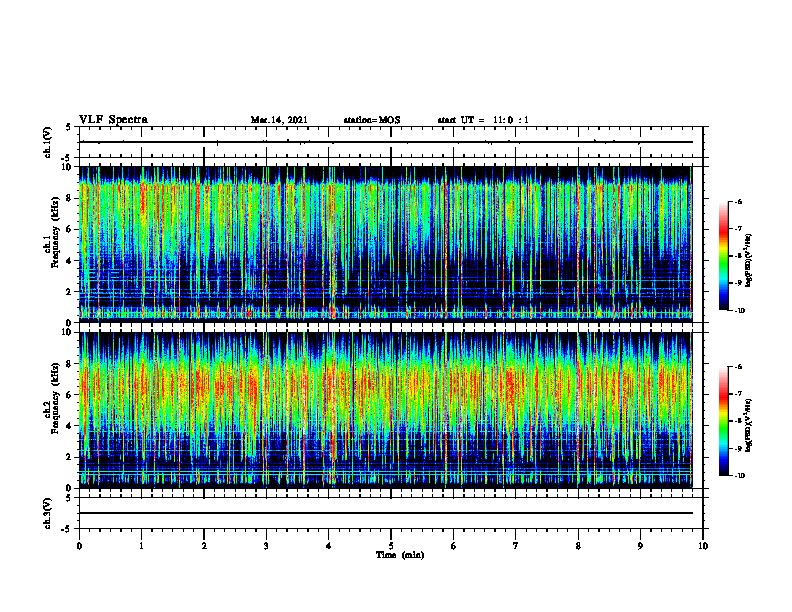
Task: Click the '-10' label on ch.2 color scale
Action: 739,476
